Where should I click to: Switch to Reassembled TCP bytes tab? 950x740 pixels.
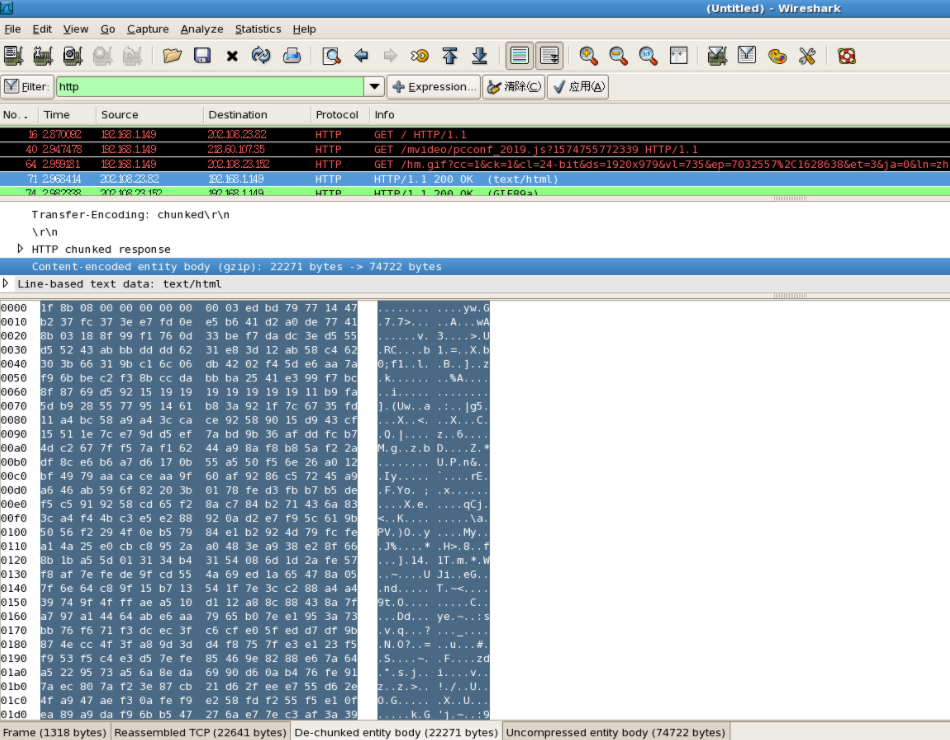(x=200, y=732)
